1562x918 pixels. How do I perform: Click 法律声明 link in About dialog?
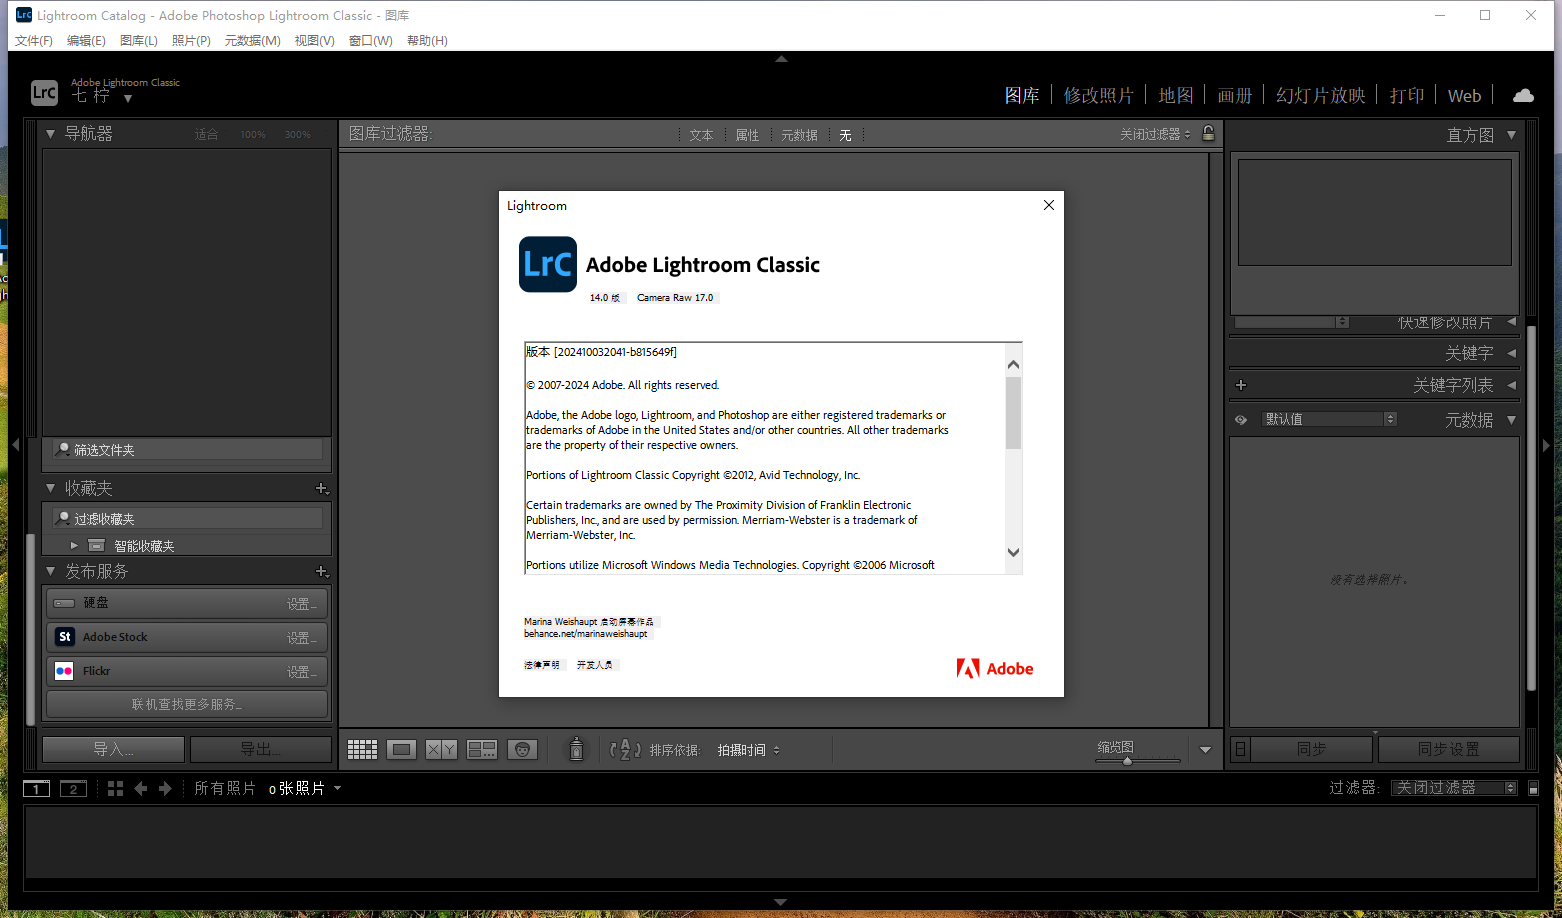(x=542, y=665)
